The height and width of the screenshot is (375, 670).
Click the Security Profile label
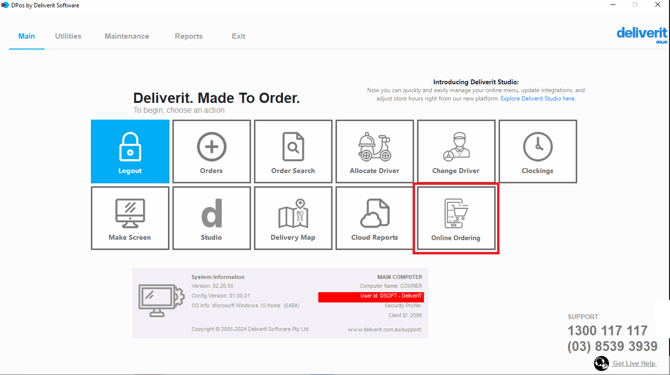point(403,306)
